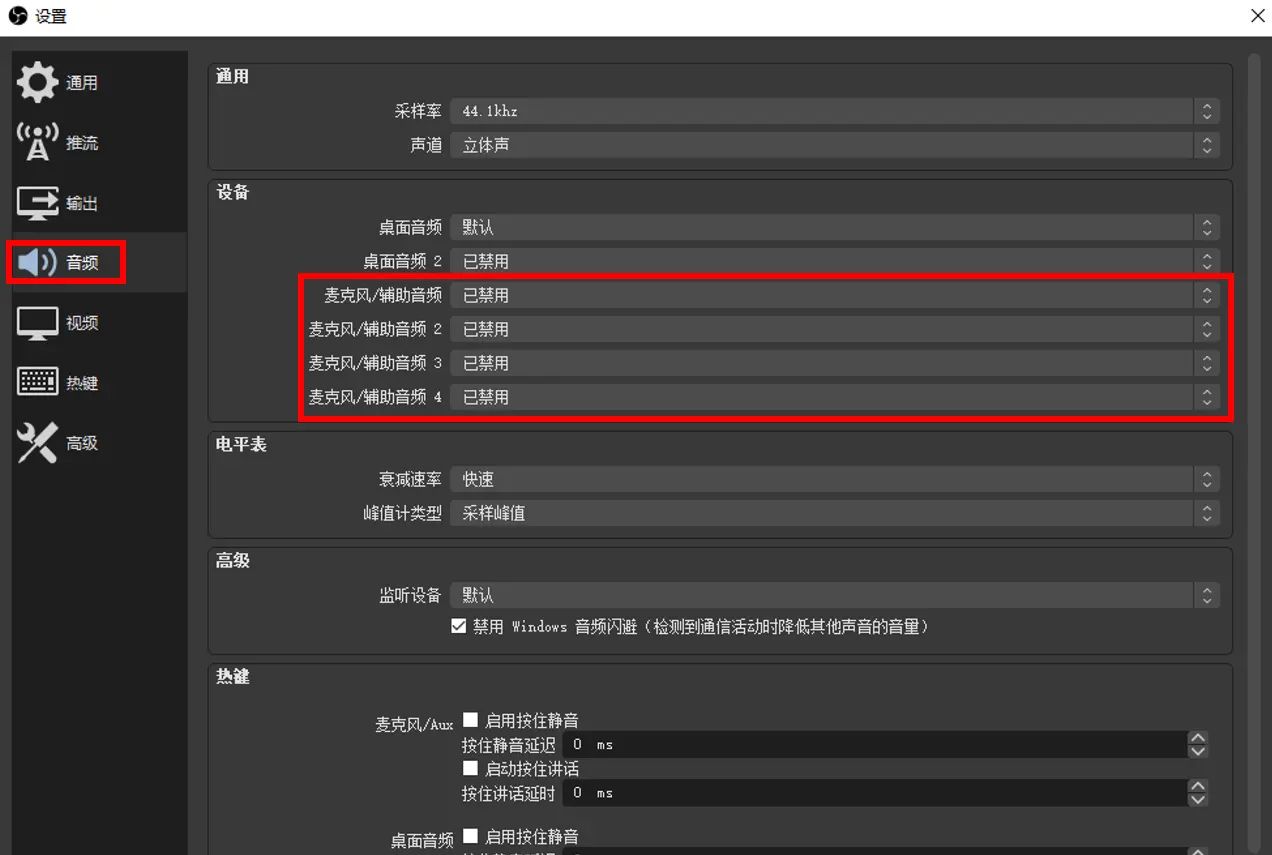Select the 音频 settings tab
This screenshot has height=855, width=1272.
click(x=99, y=263)
